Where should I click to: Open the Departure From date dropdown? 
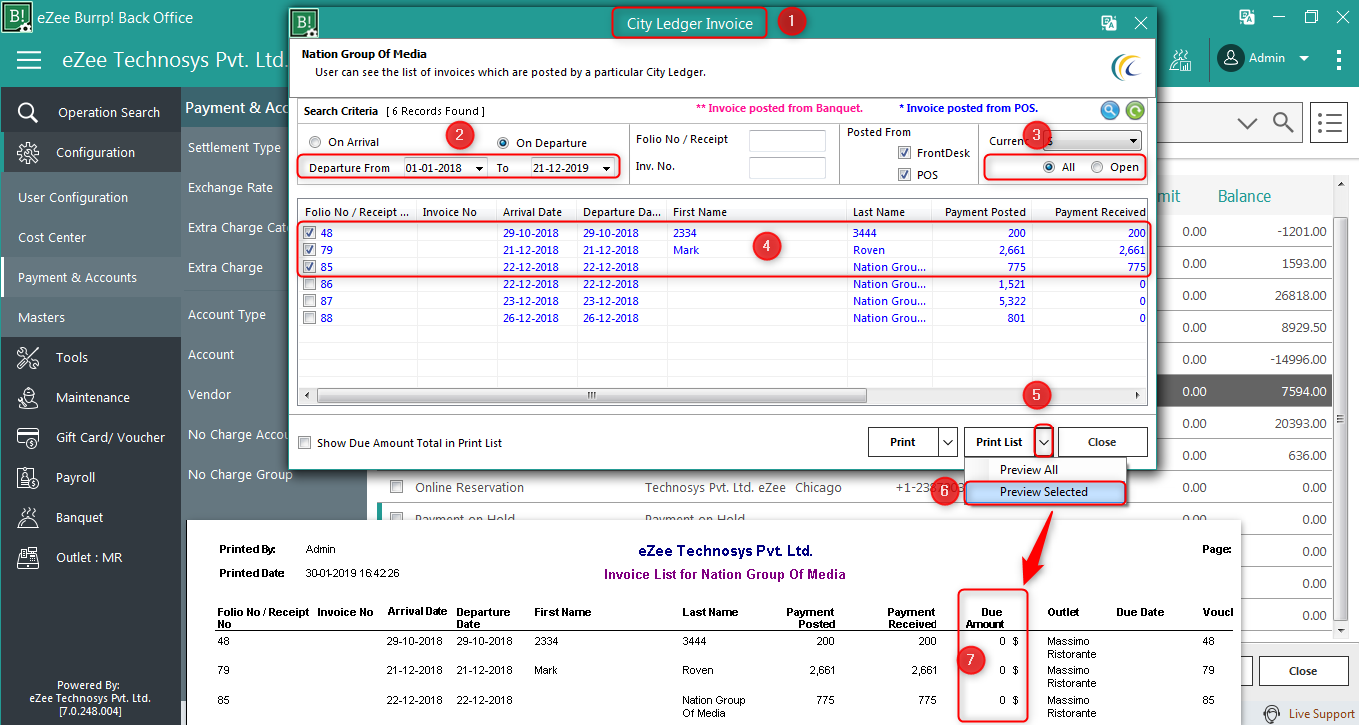pos(479,168)
